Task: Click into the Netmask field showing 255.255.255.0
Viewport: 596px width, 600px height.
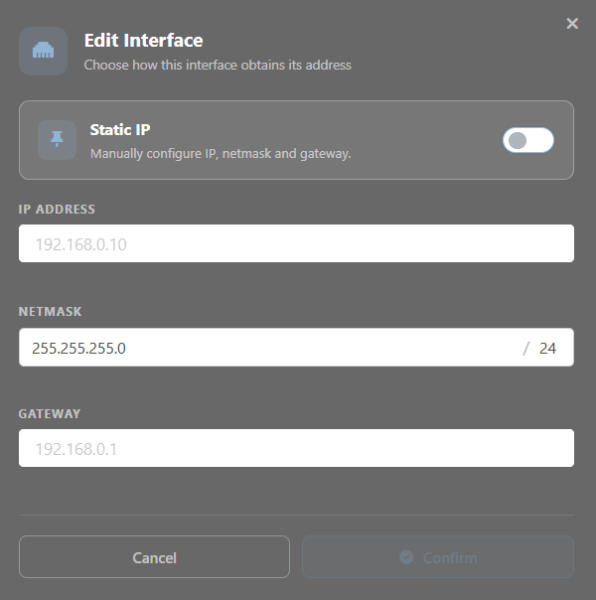Action: tap(296, 347)
